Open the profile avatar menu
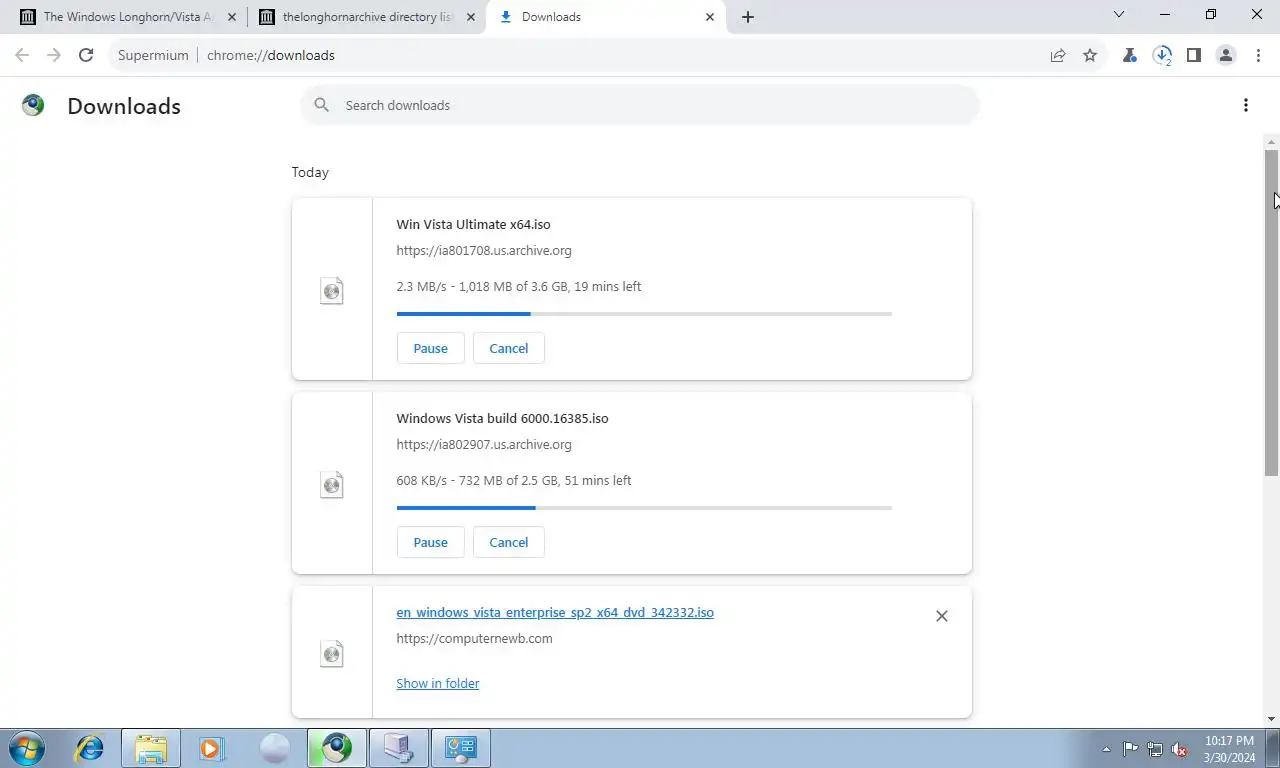1280x768 pixels. 1226,55
